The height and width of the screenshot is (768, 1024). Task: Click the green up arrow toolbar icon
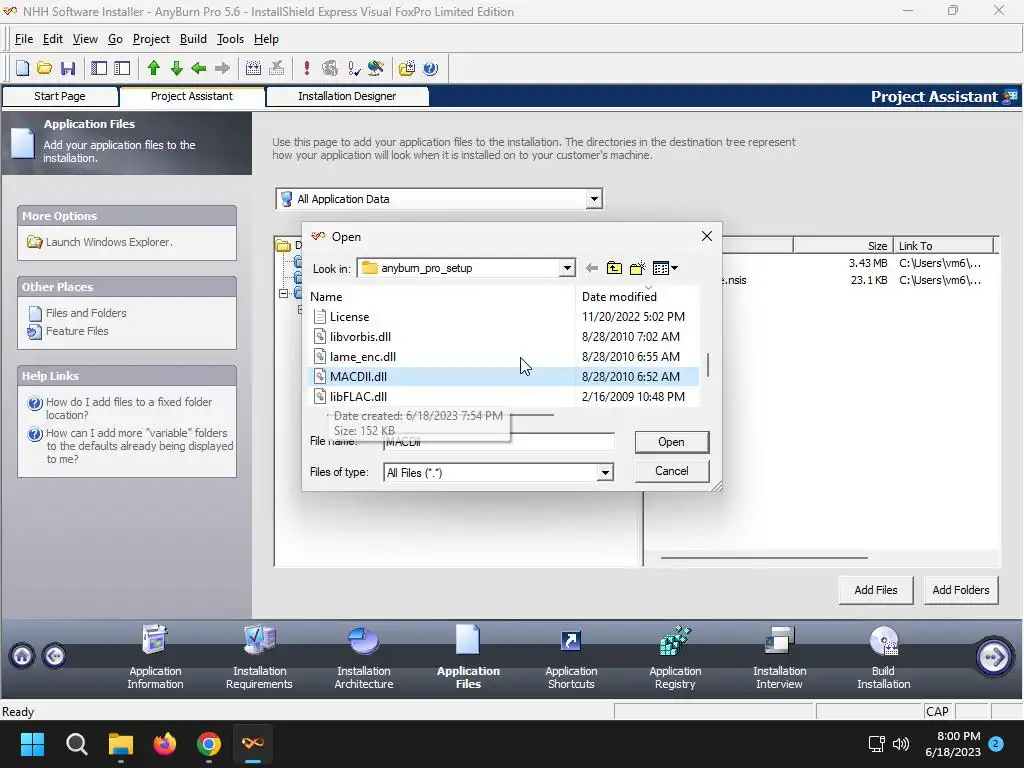[153, 68]
